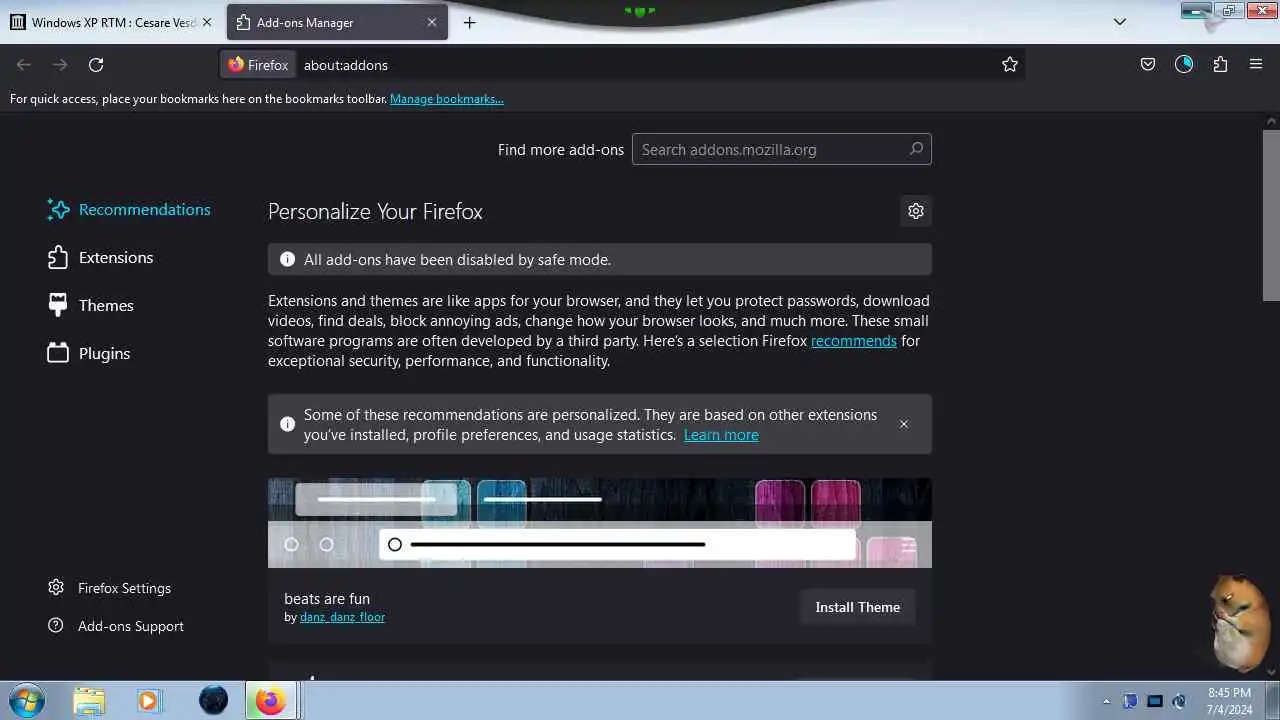Click the volume tray icon

1179,701
